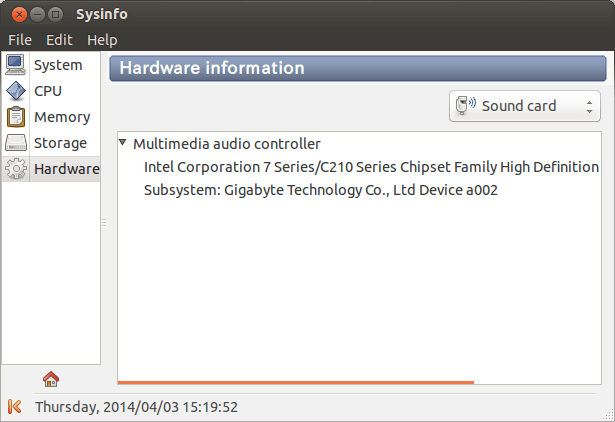Click the combo box up-down arrows
Screen dimensions: 615x422
pyautogui.click(x=589, y=105)
